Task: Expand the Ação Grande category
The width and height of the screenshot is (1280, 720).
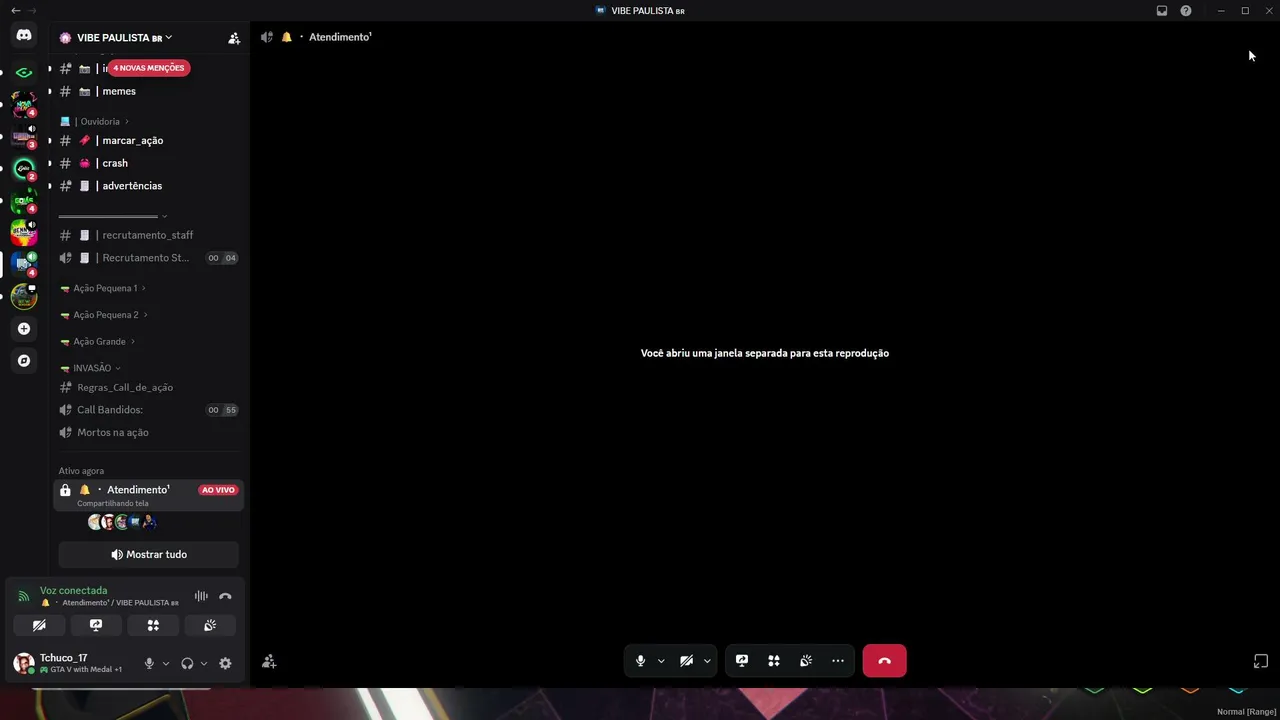Action: 97,342
